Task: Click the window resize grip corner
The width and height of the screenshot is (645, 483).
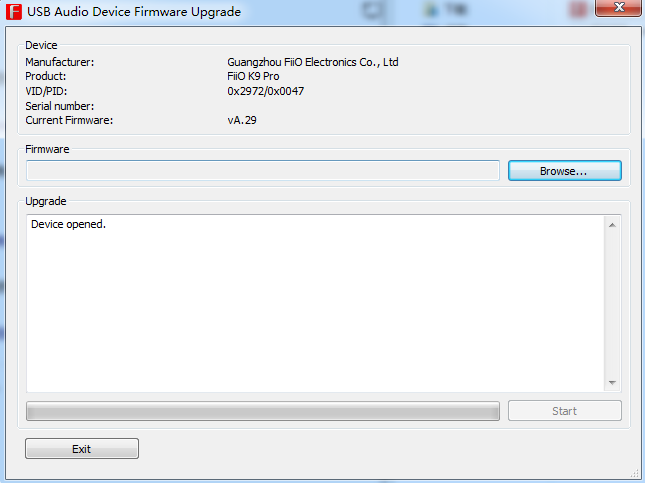Action: click(636, 475)
